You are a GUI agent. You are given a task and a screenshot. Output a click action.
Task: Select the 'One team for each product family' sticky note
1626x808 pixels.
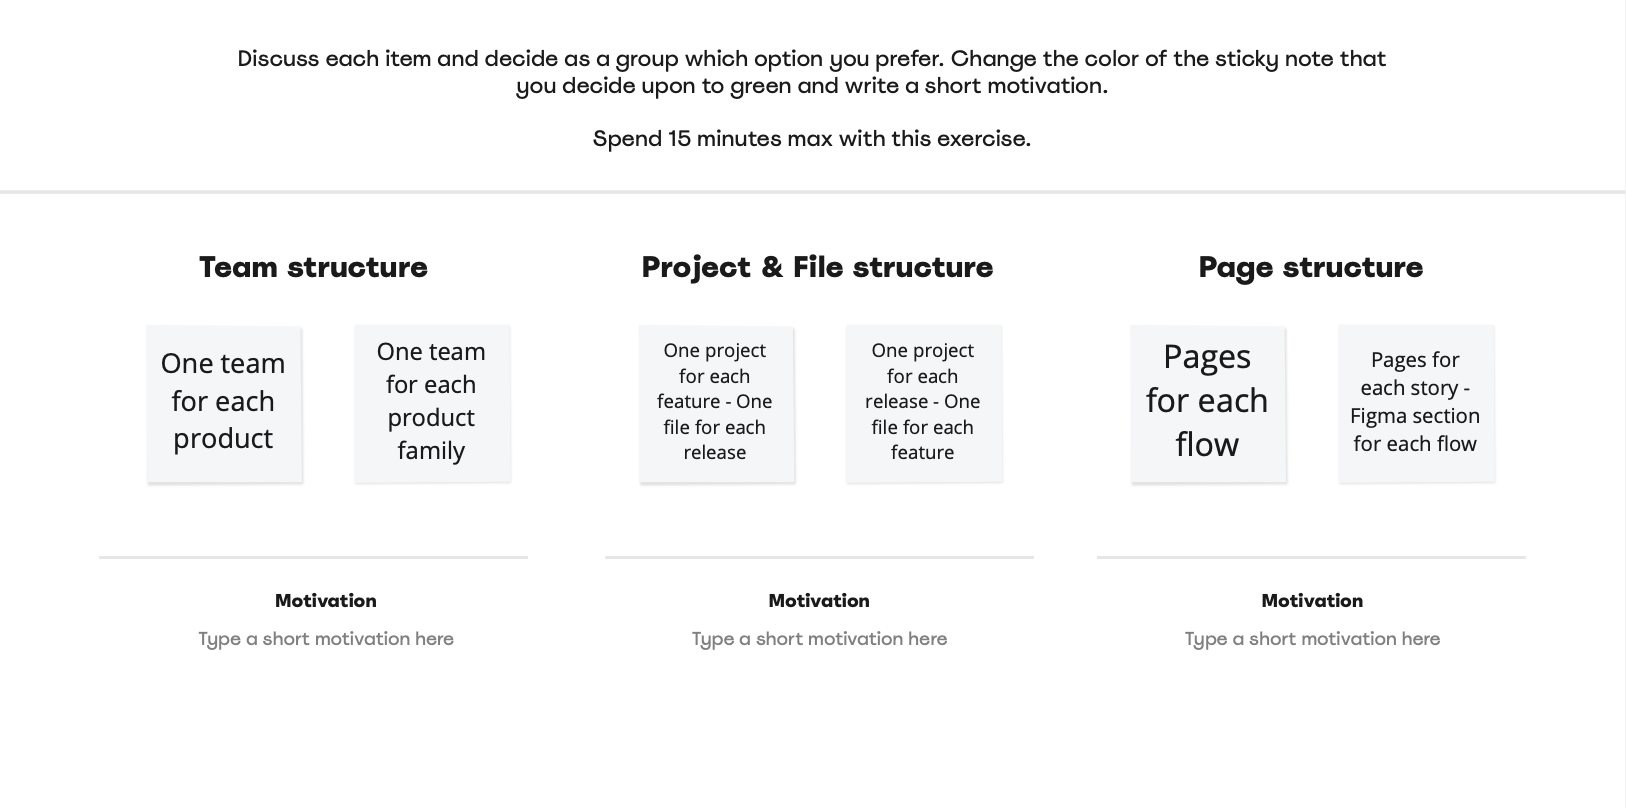click(432, 403)
